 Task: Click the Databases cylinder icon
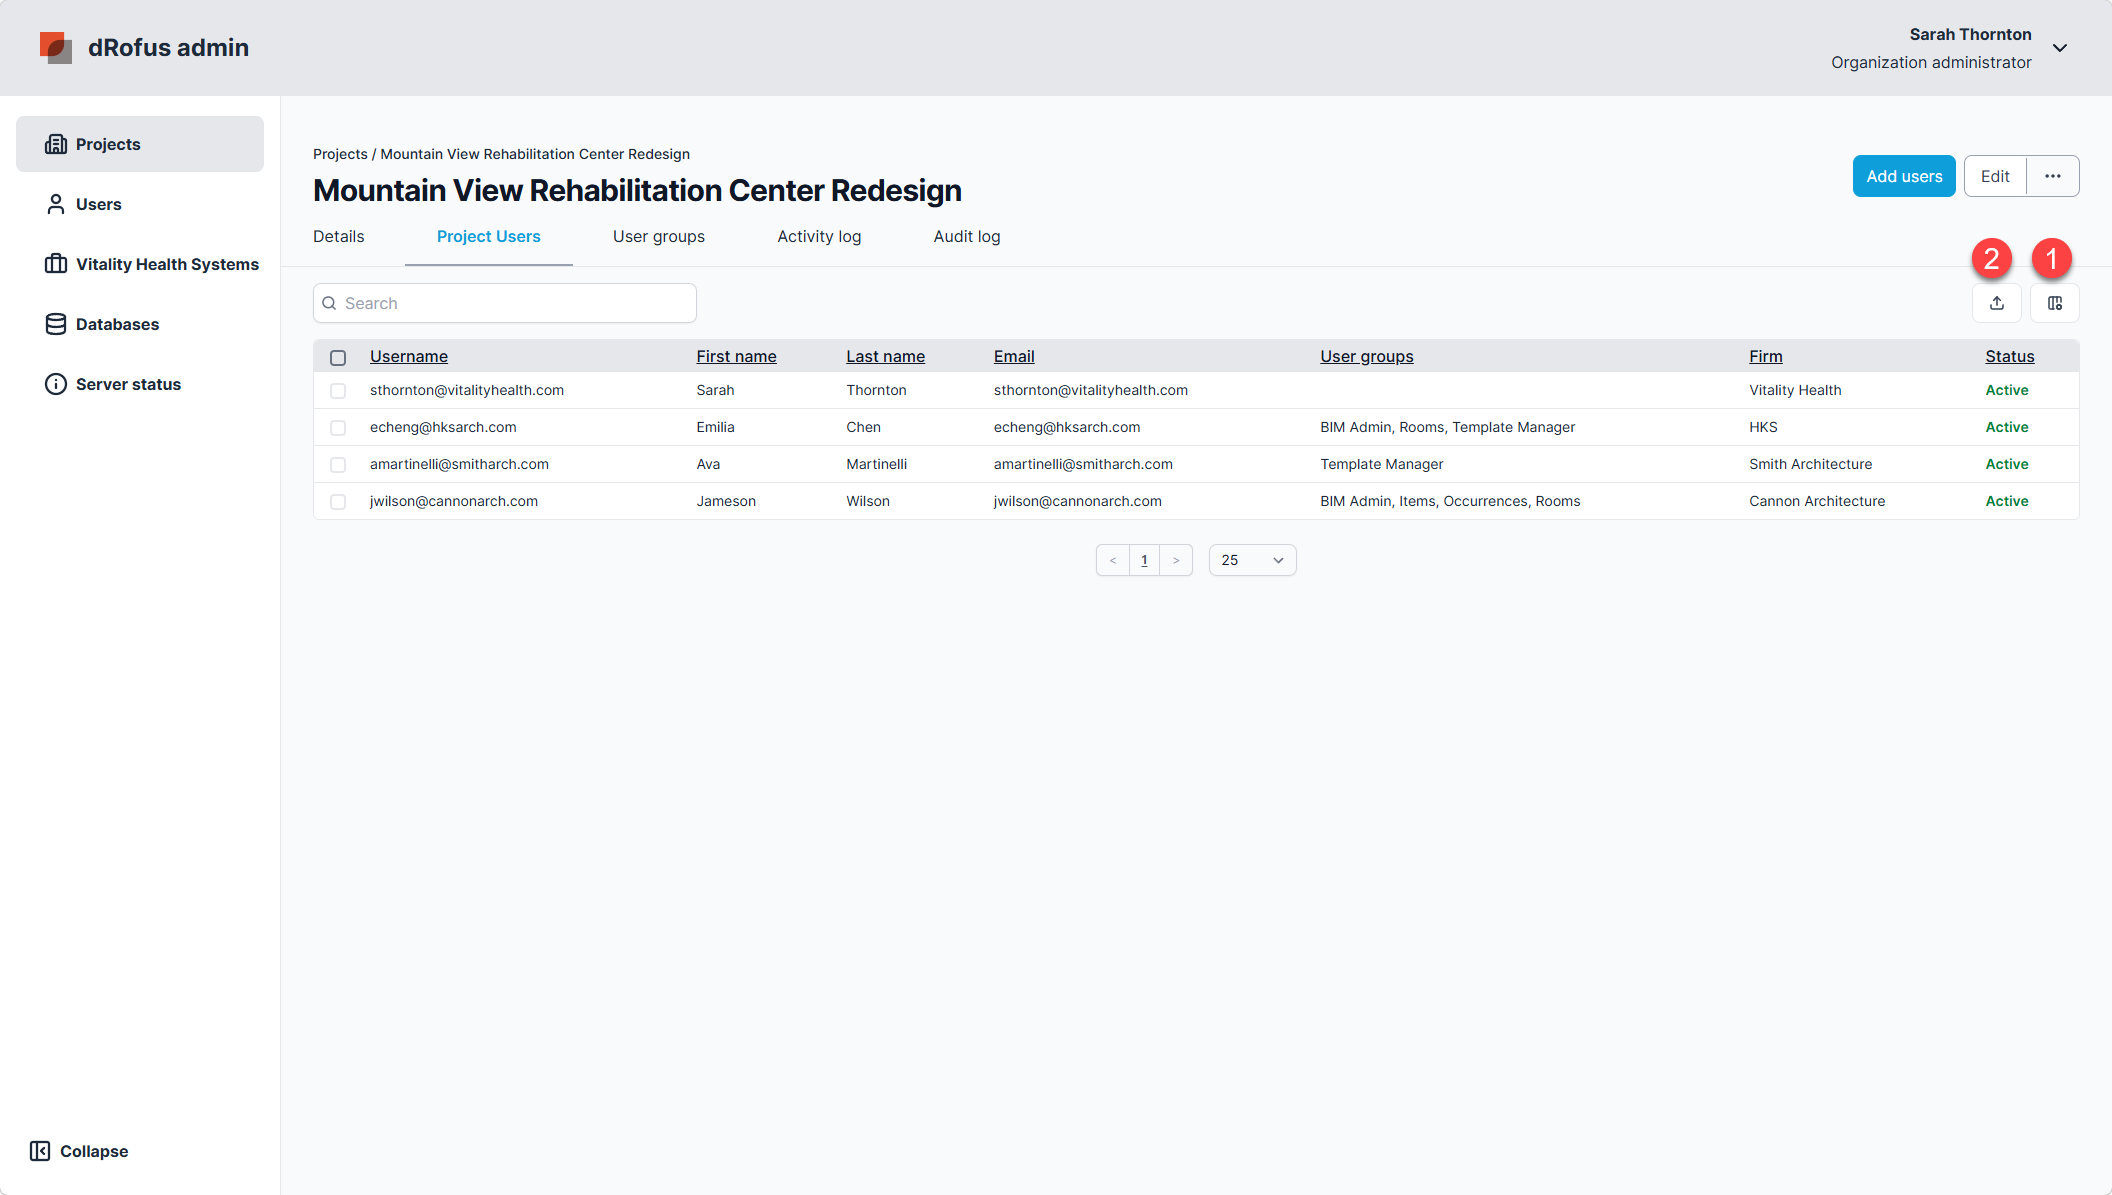(x=56, y=324)
